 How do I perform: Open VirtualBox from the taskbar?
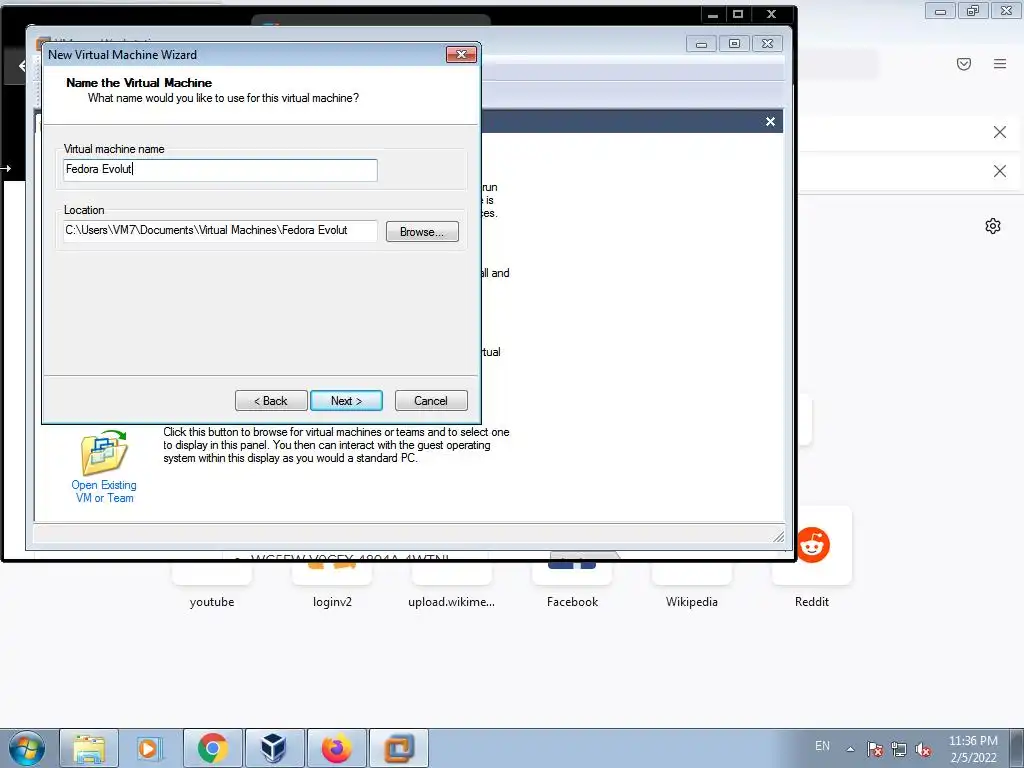(274, 748)
